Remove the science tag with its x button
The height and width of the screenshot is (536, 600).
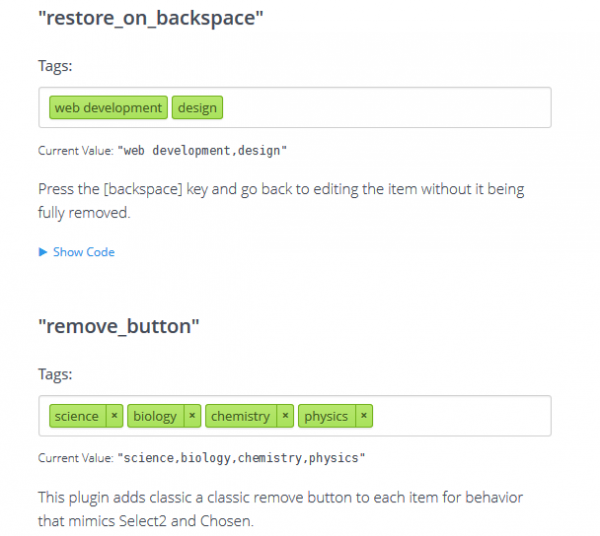coord(114,416)
